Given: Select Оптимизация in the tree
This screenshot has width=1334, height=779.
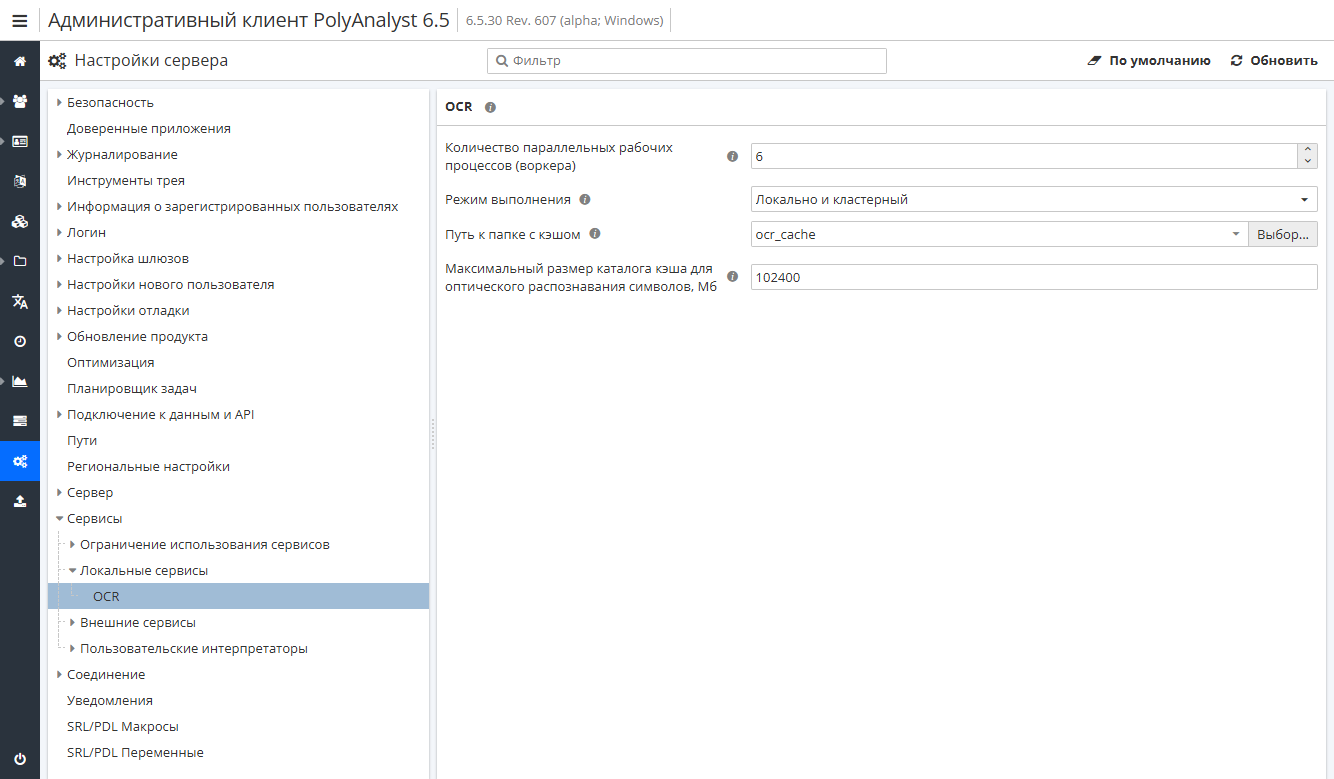Looking at the screenshot, I should 111,362.
